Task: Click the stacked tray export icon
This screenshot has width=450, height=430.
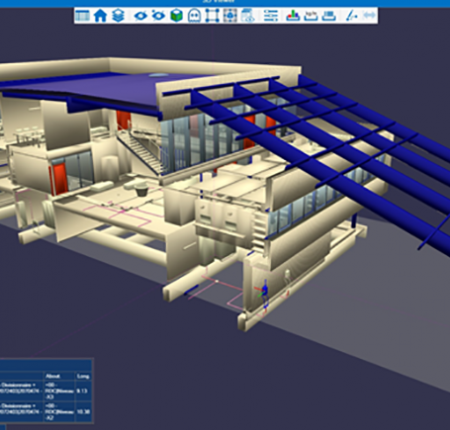Action: [x=329, y=15]
